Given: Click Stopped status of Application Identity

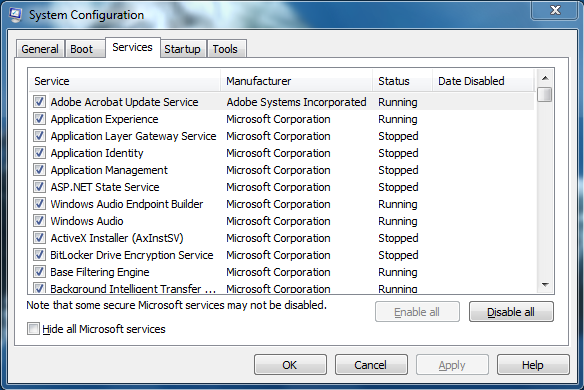Looking at the screenshot, I should pos(398,153).
